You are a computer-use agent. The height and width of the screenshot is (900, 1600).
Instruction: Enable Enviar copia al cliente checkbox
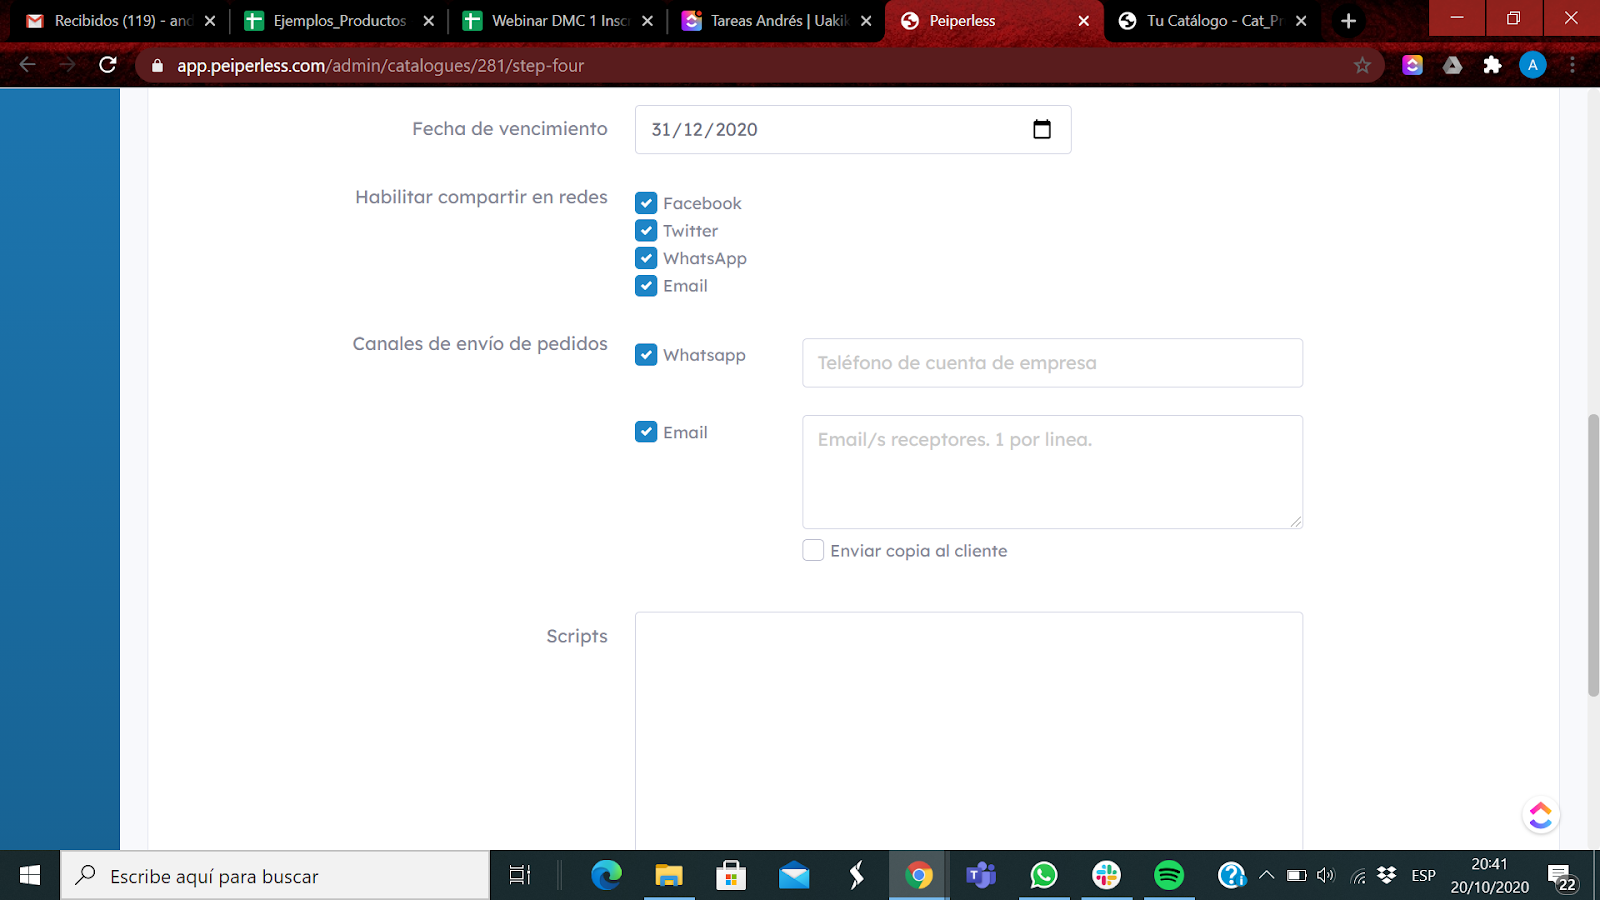pos(813,551)
